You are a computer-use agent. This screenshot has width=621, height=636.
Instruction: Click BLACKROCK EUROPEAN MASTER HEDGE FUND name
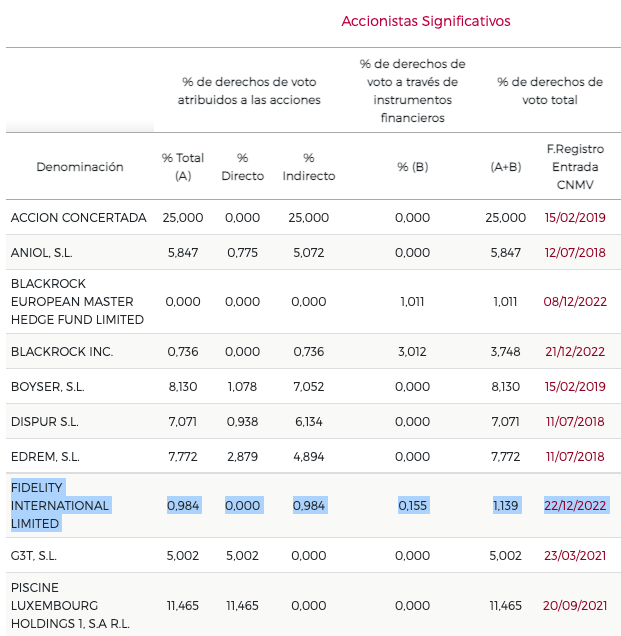(x=77, y=302)
